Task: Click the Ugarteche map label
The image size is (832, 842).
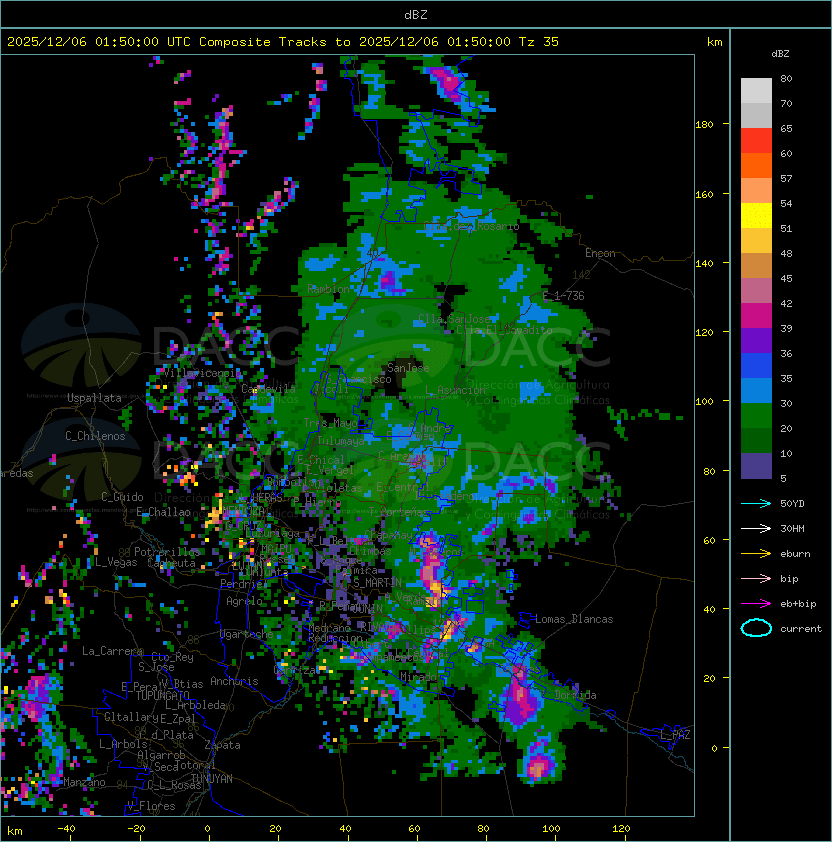Action: (x=247, y=634)
